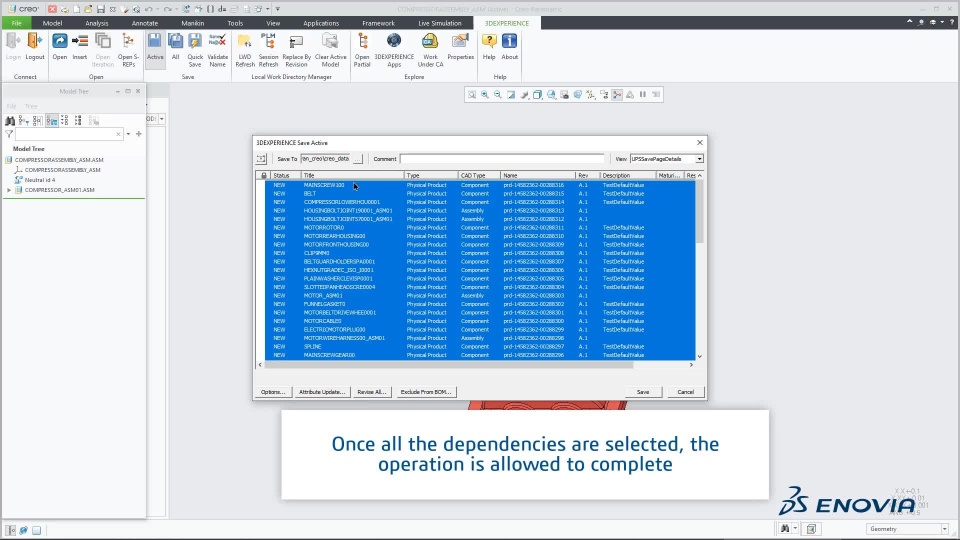Switch to the Annotate ribbon tab
Viewport: 960px width, 540px height.
144,23
